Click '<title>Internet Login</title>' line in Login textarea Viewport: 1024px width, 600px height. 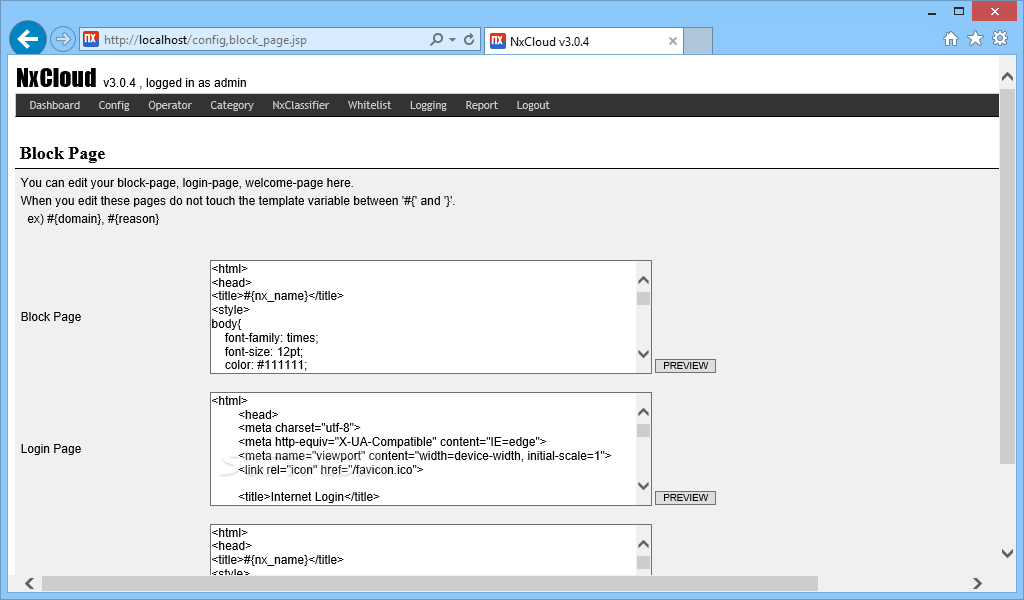(309, 497)
